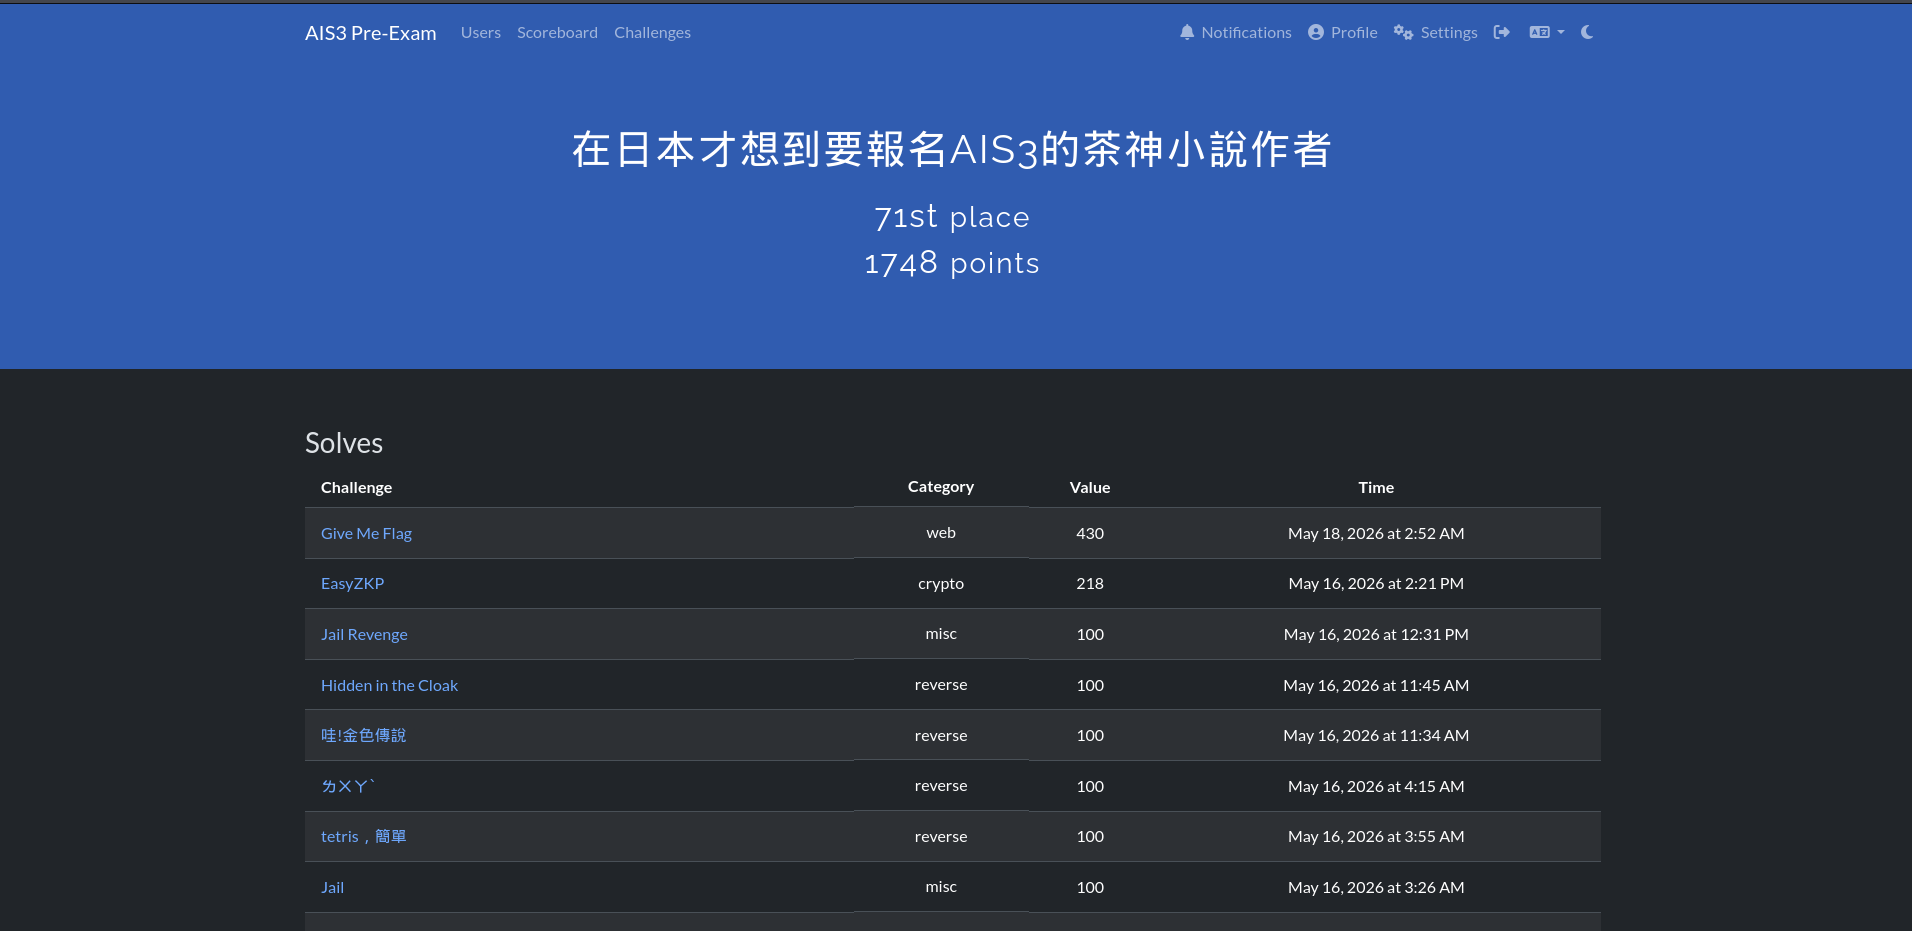Open AIS3 Pre-Exam home link

tap(371, 33)
